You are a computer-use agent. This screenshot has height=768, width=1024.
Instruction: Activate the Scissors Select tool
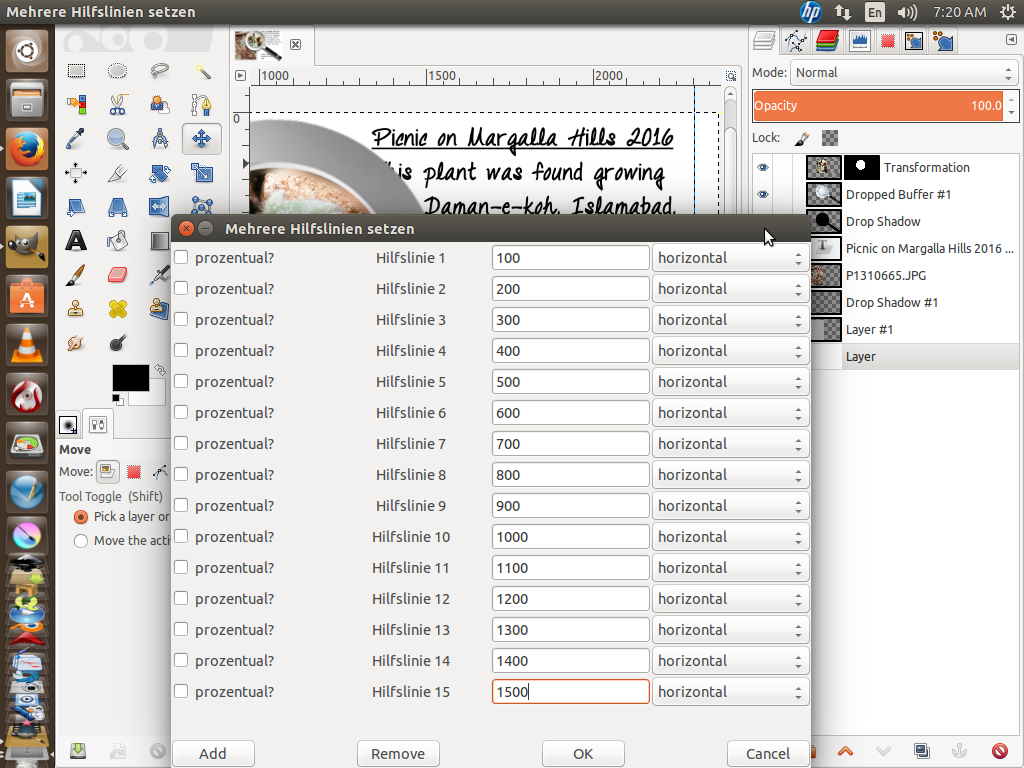point(118,104)
